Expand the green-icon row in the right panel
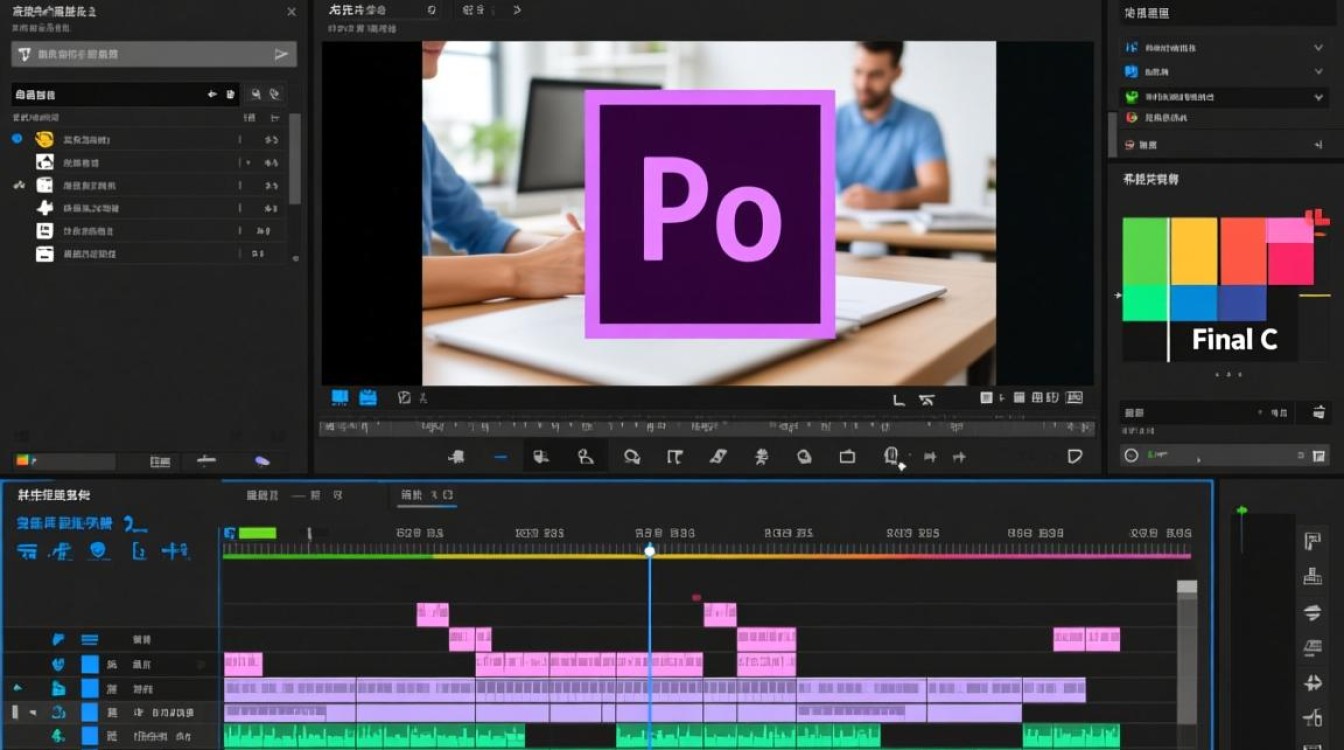The image size is (1344, 750). coord(1319,97)
